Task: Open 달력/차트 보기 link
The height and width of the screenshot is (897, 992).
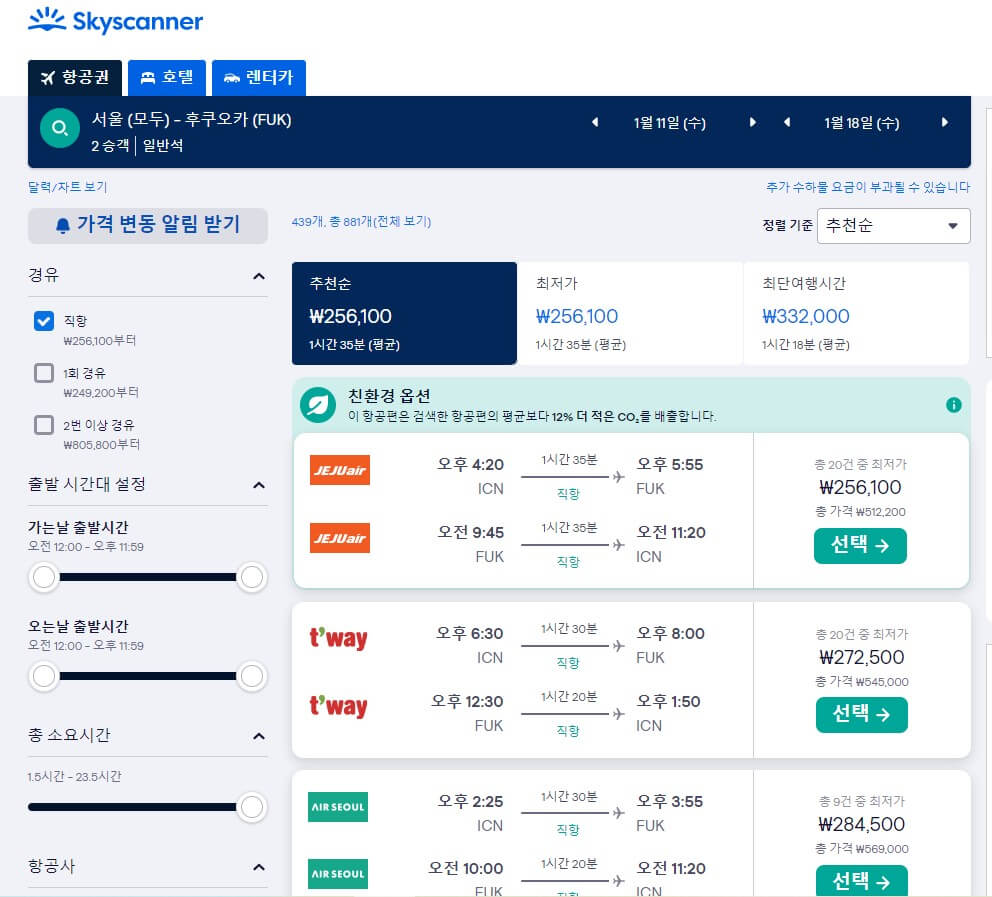Action: coord(68,187)
